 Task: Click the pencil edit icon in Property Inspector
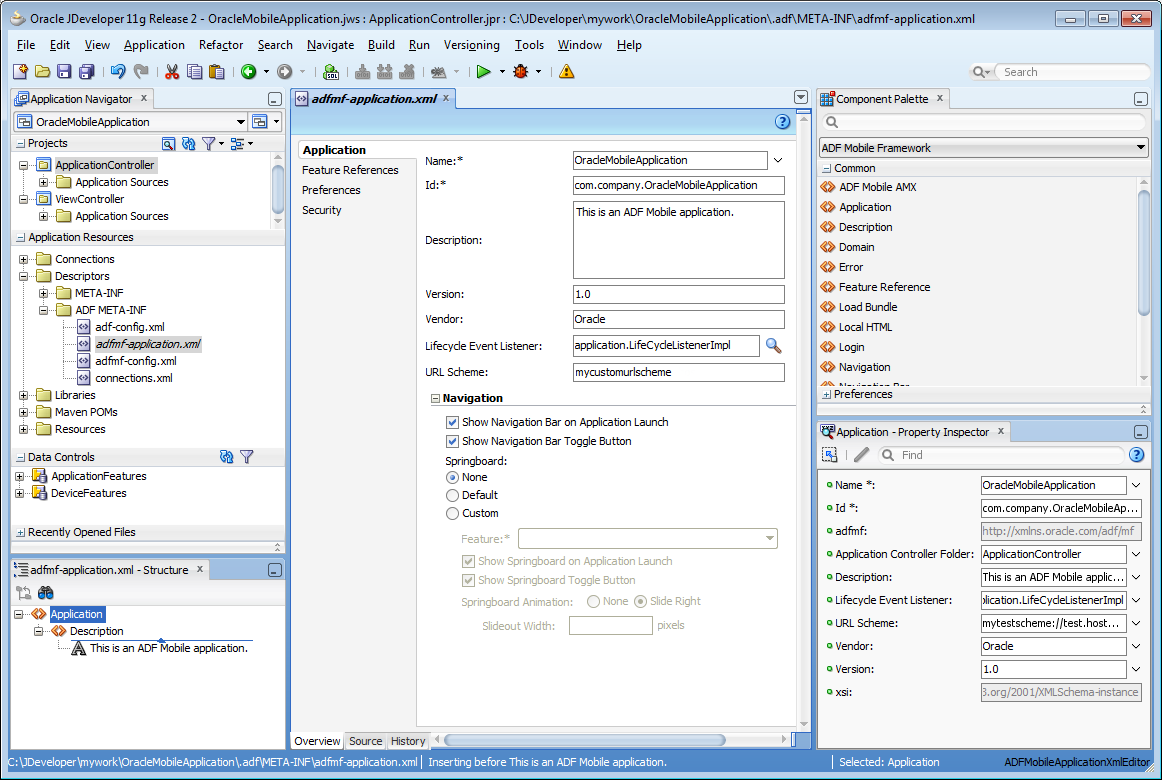point(861,455)
